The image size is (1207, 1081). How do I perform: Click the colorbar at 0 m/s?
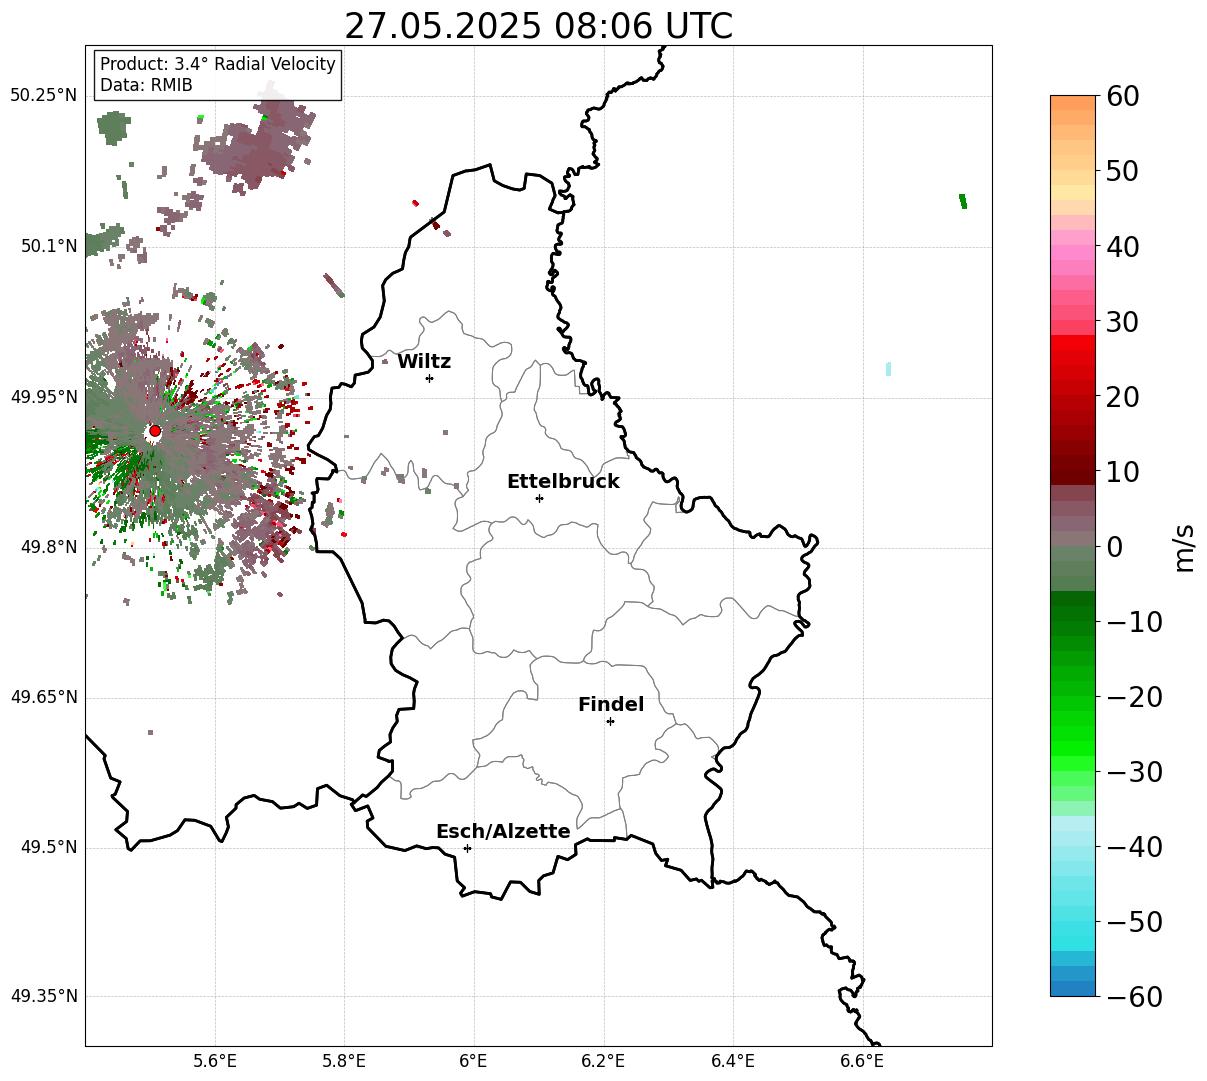(1073, 547)
